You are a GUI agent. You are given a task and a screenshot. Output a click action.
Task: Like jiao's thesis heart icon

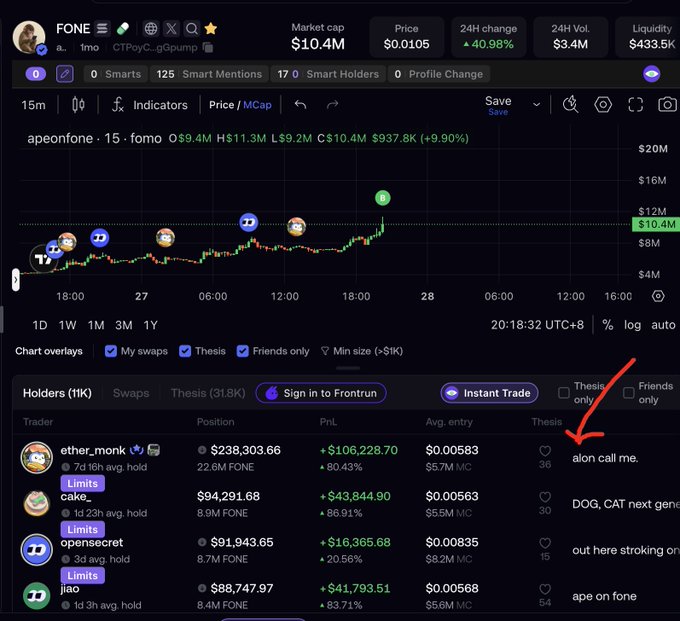[x=545, y=589]
